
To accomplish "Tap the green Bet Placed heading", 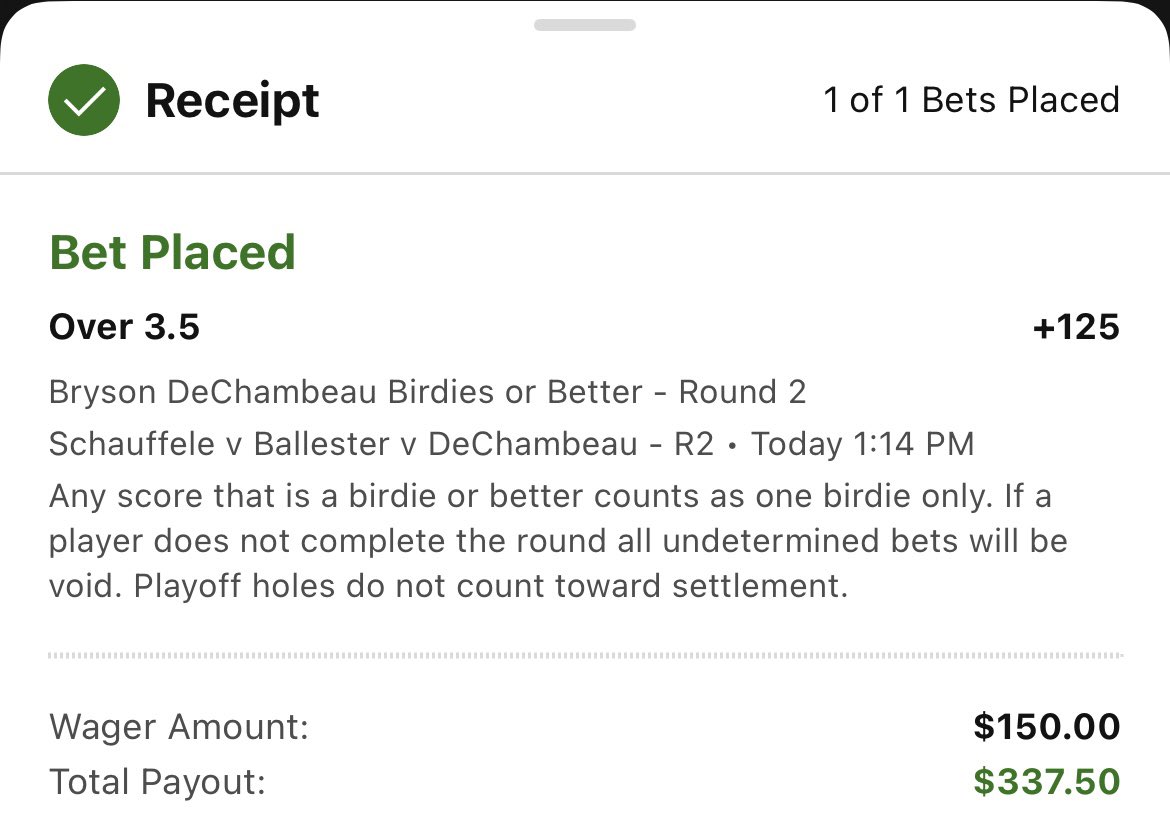I will (172, 252).
